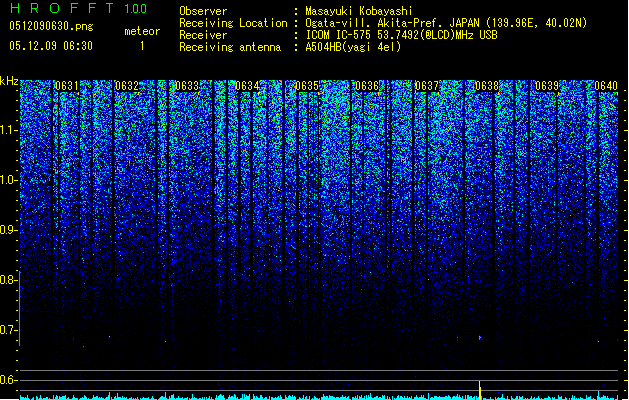Click the 0640 time marker

(x=606, y=86)
